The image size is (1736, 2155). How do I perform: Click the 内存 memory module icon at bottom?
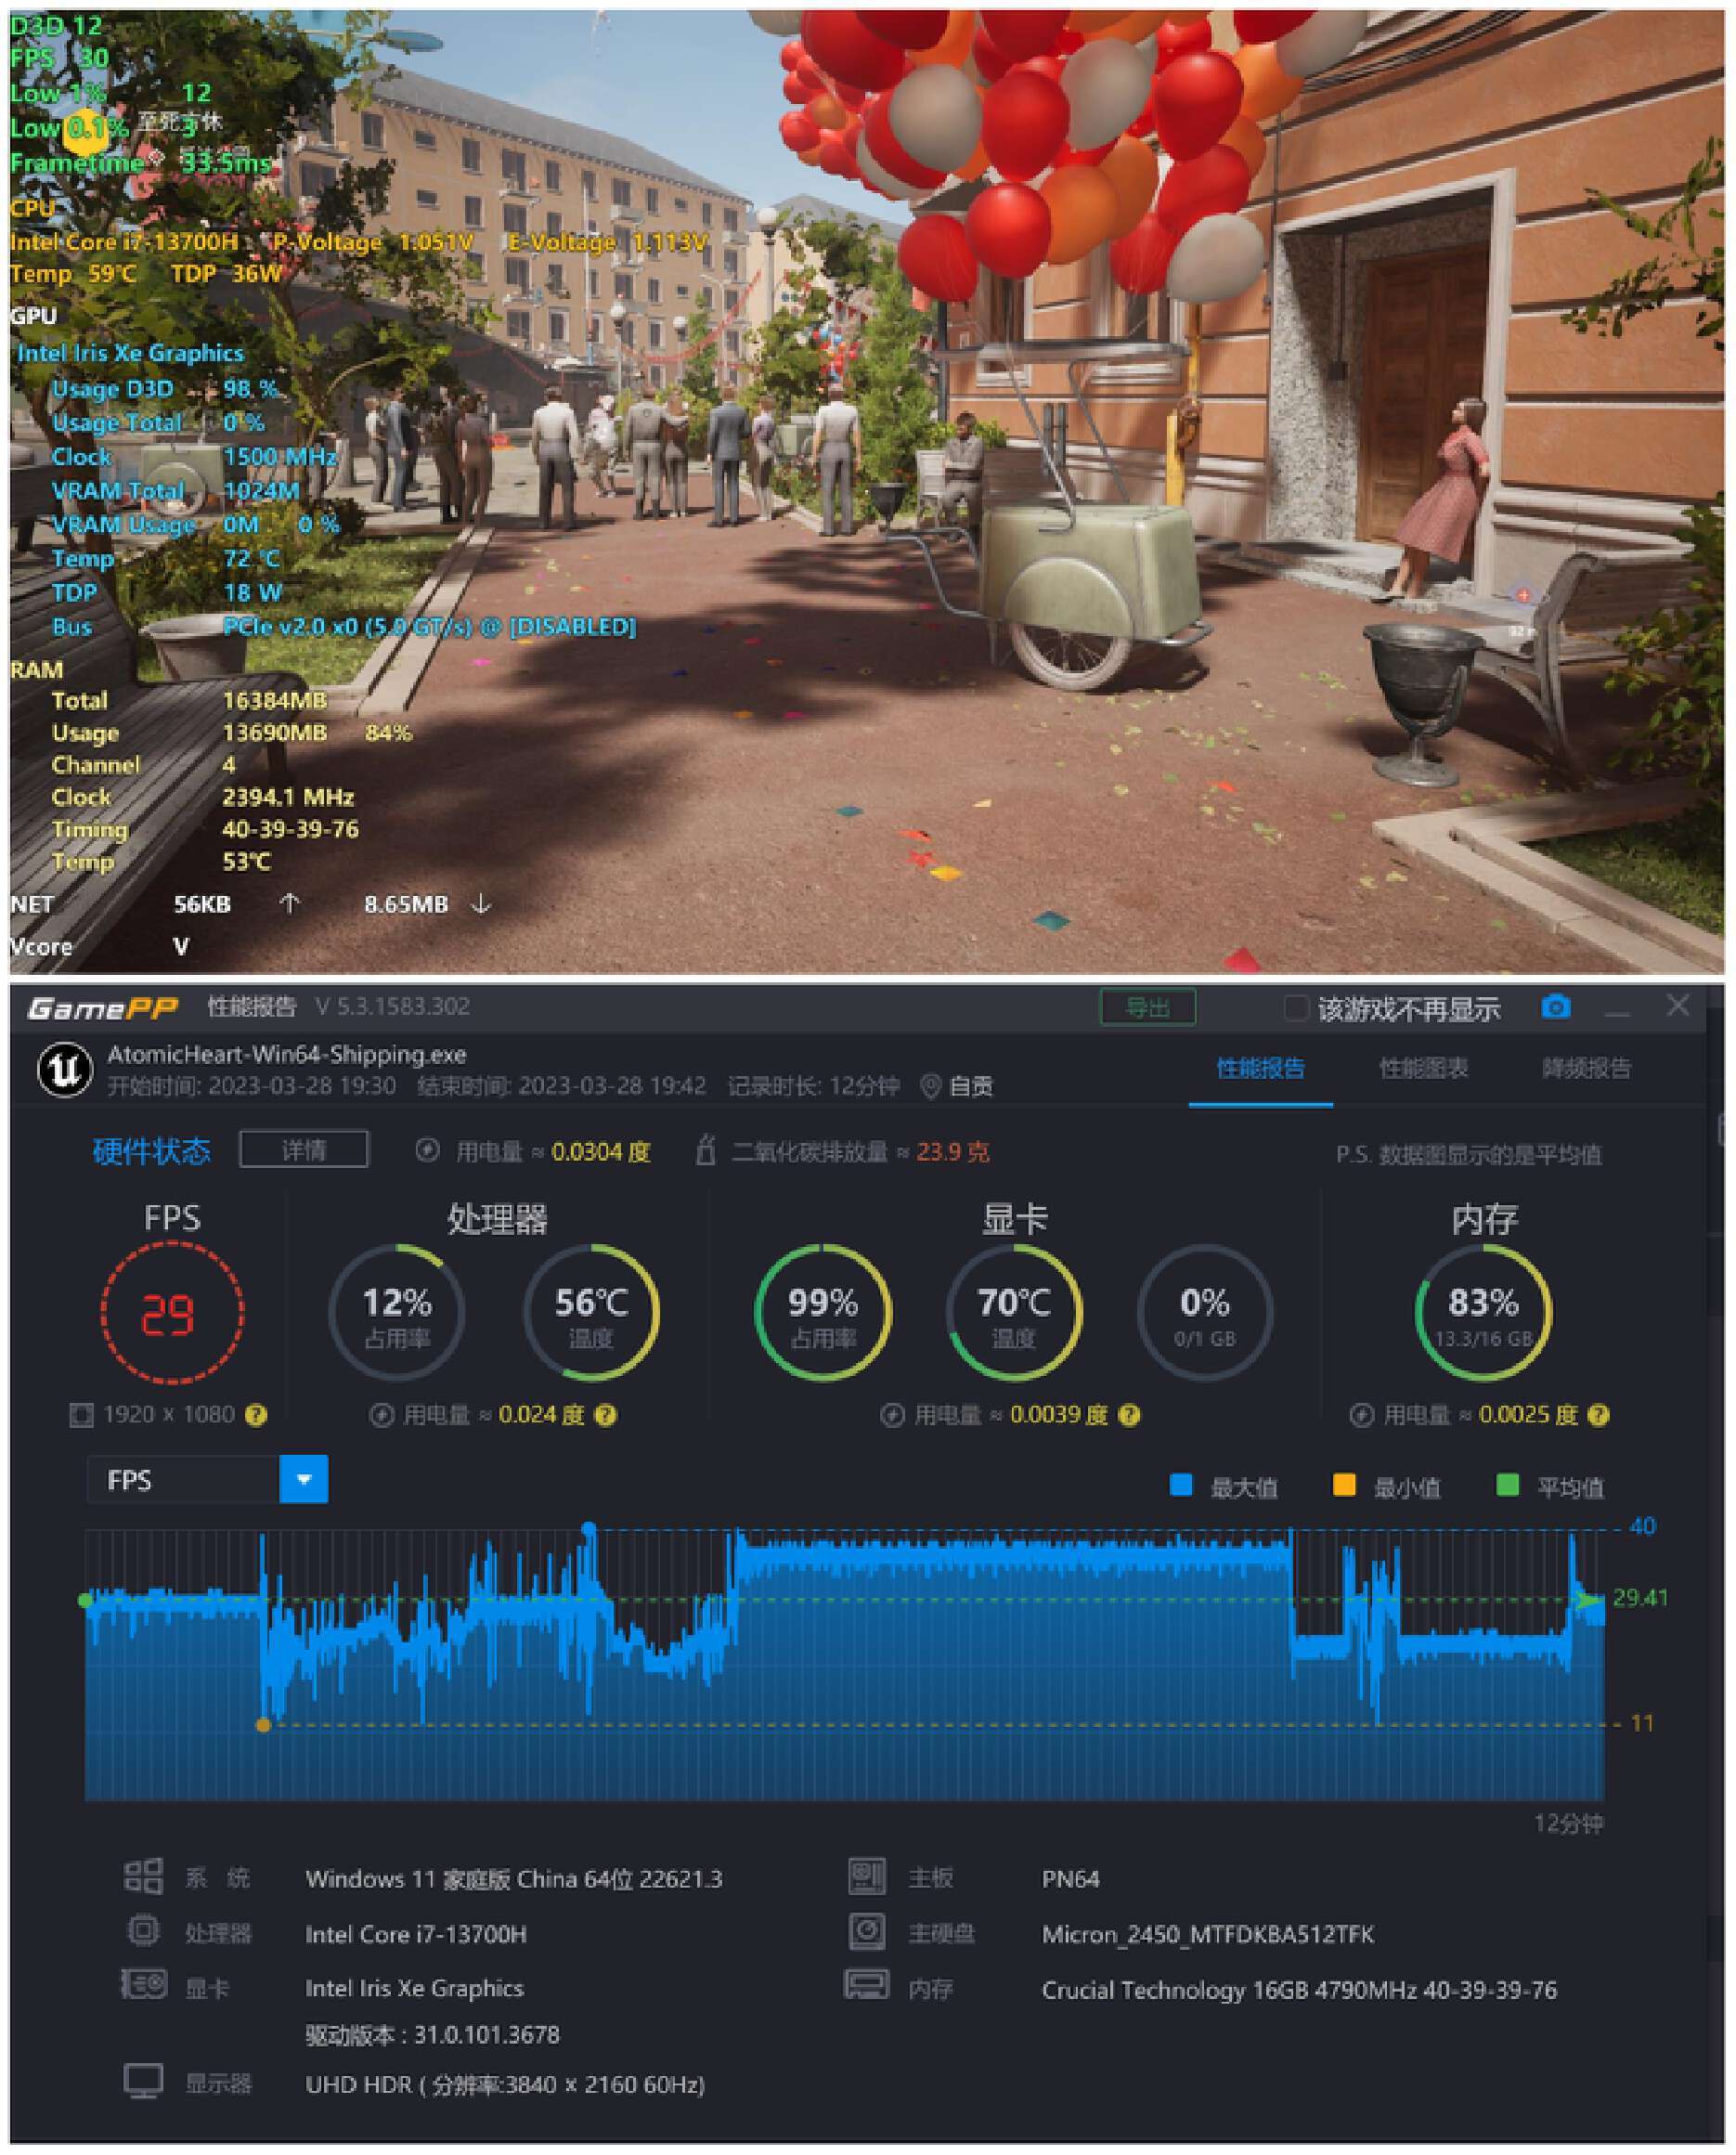point(867,1985)
